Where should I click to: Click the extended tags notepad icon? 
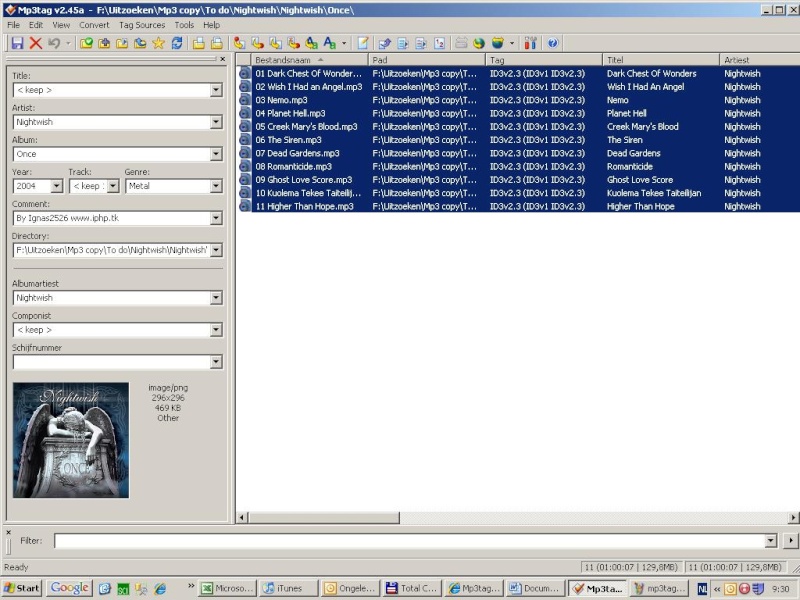[363, 43]
